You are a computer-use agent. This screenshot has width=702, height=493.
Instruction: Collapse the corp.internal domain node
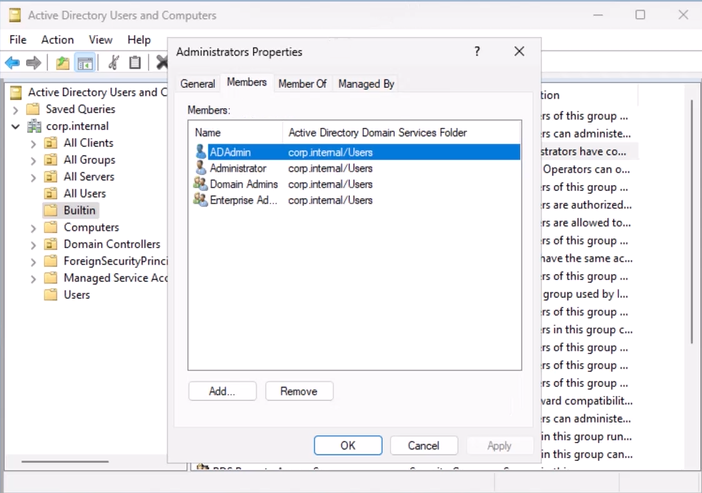16,127
